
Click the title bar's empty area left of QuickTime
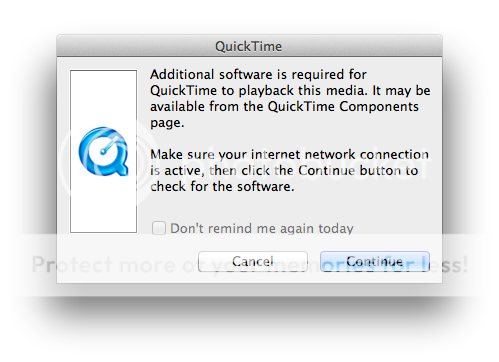pos(136,46)
